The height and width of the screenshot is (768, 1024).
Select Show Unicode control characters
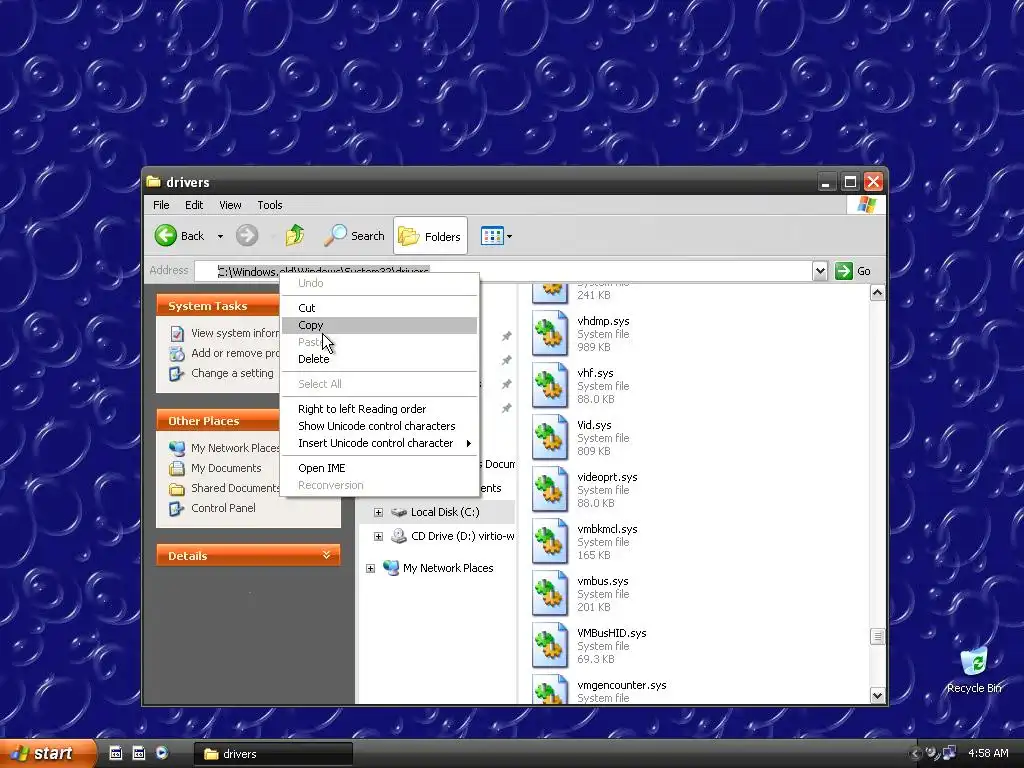[379, 426]
